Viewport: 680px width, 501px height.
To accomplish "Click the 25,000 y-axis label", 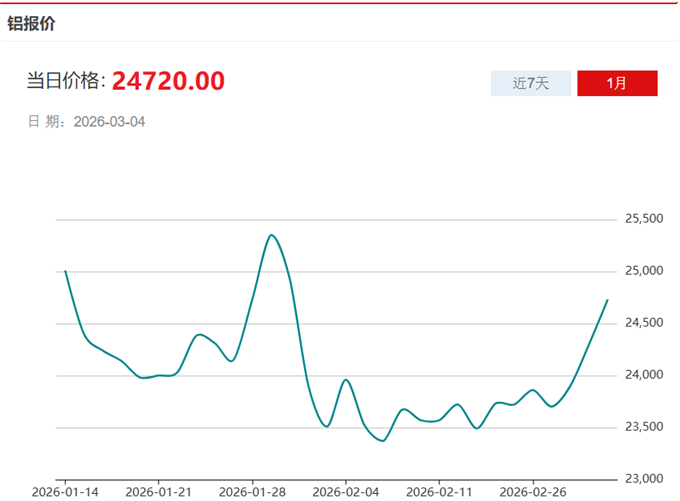I will [644, 271].
